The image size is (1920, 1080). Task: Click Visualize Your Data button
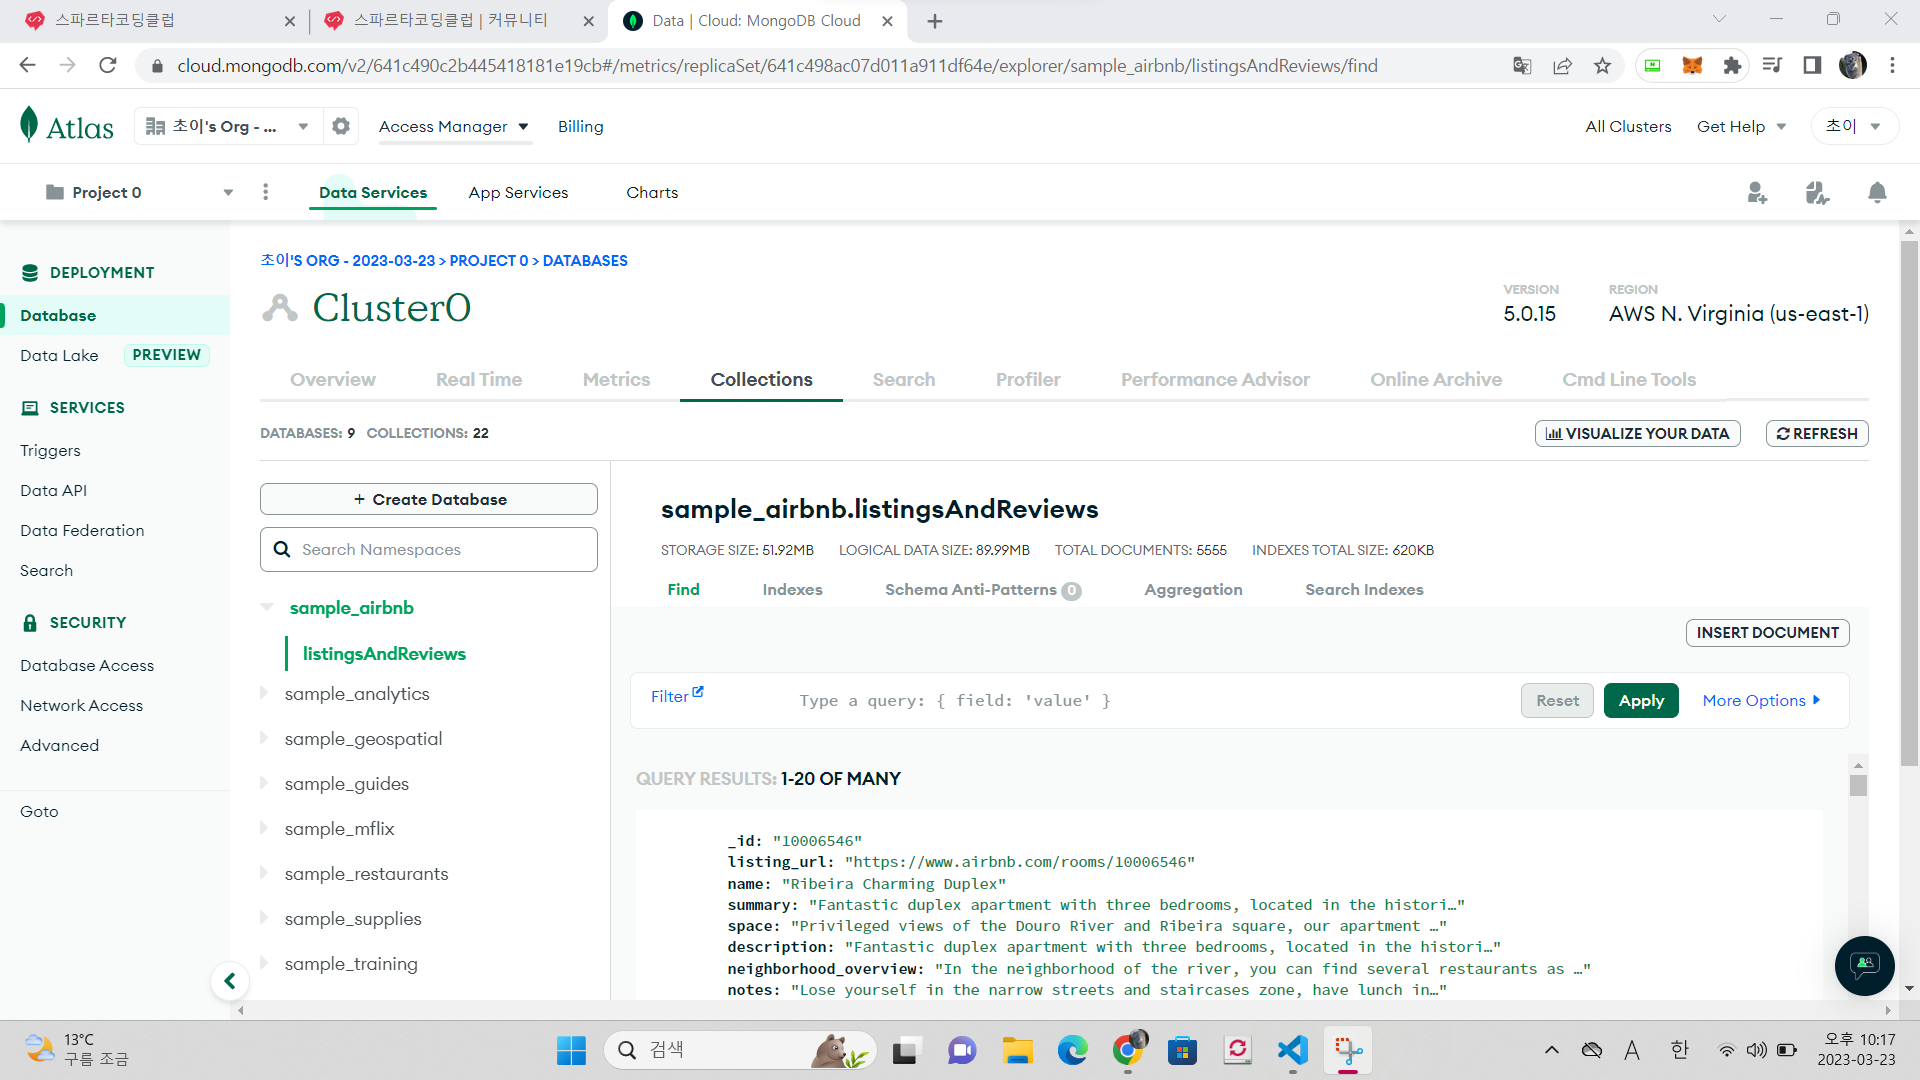coord(1637,434)
